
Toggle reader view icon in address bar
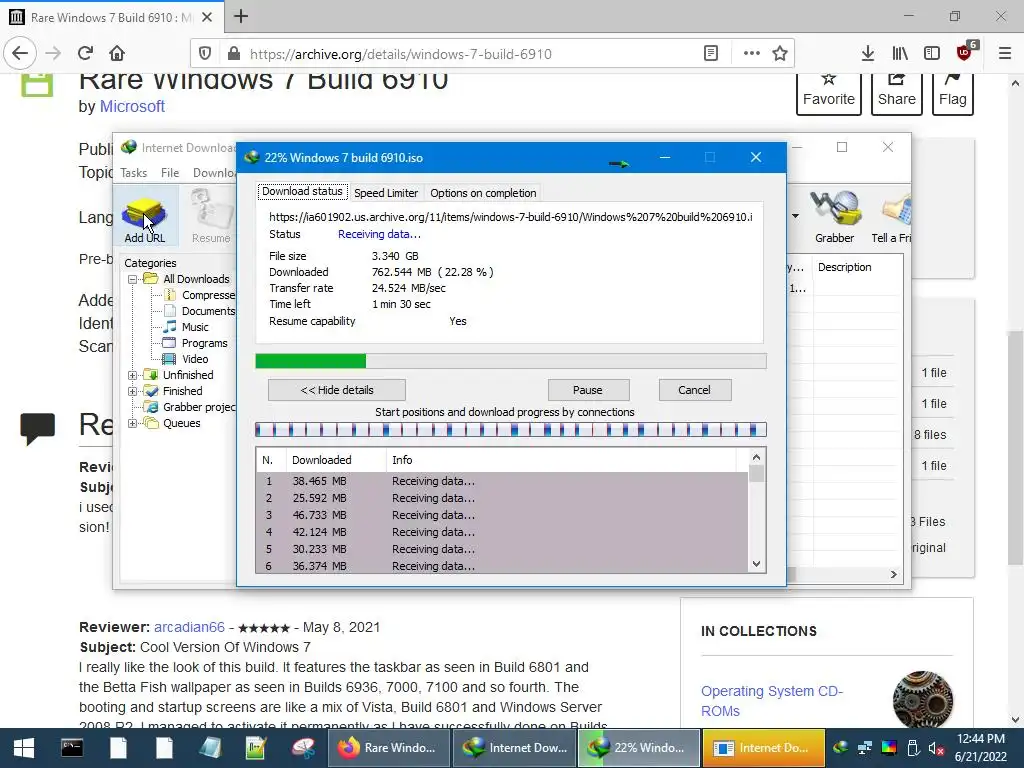tap(711, 54)
